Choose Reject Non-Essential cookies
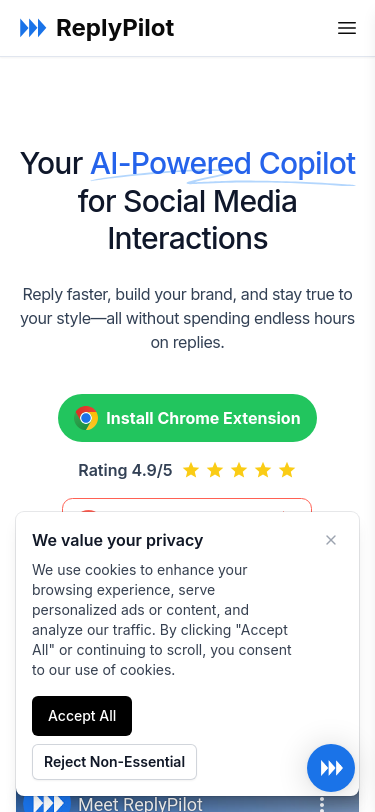Screen dimensions: 375x812 click(114, 762)
